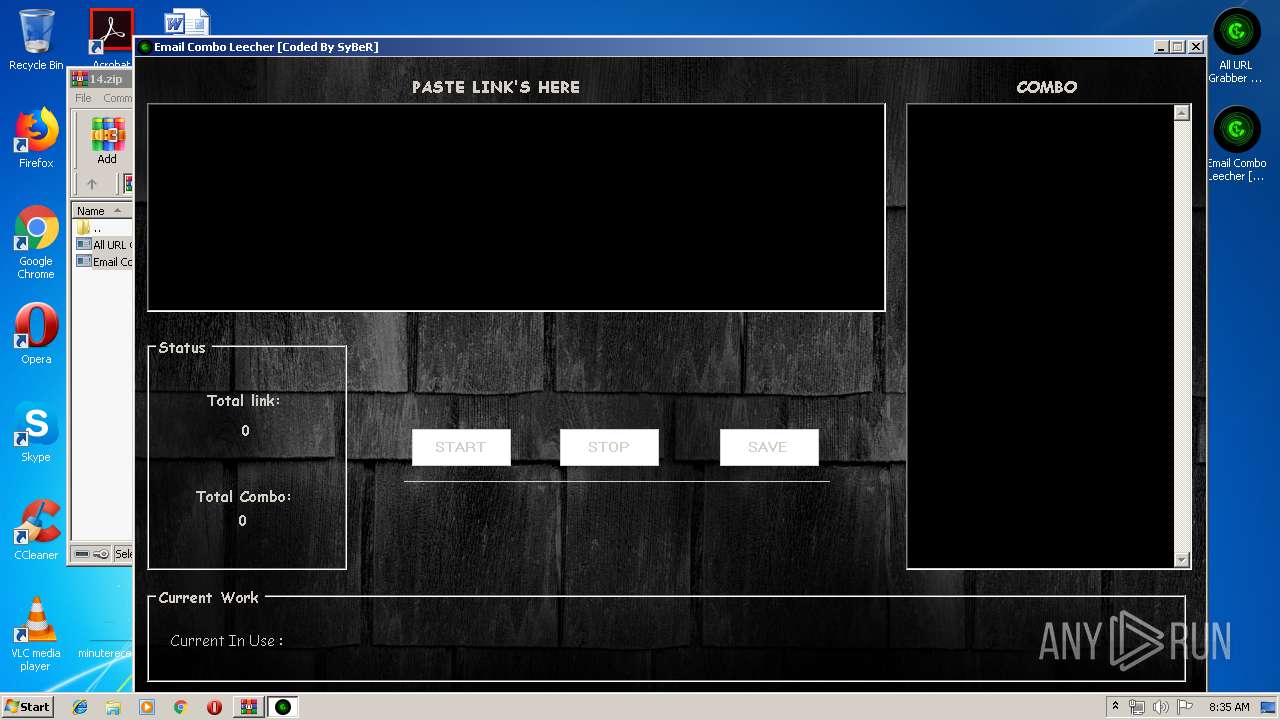Screen dimensions: 1280x720
Task: Click the drive/key status icon in WinRAR
Action: [x=91, y=554]
